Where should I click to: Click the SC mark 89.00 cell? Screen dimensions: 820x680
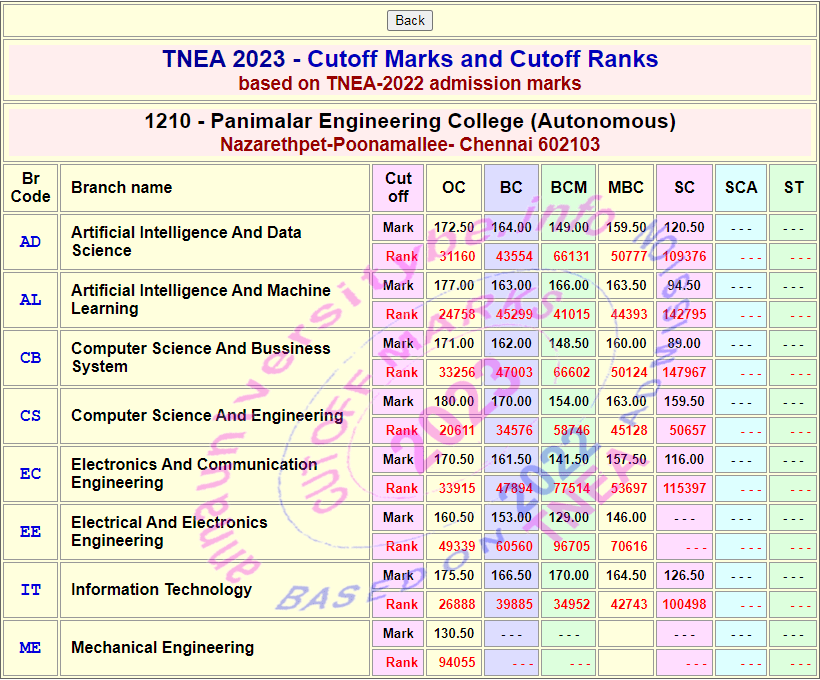coord(685,344)
